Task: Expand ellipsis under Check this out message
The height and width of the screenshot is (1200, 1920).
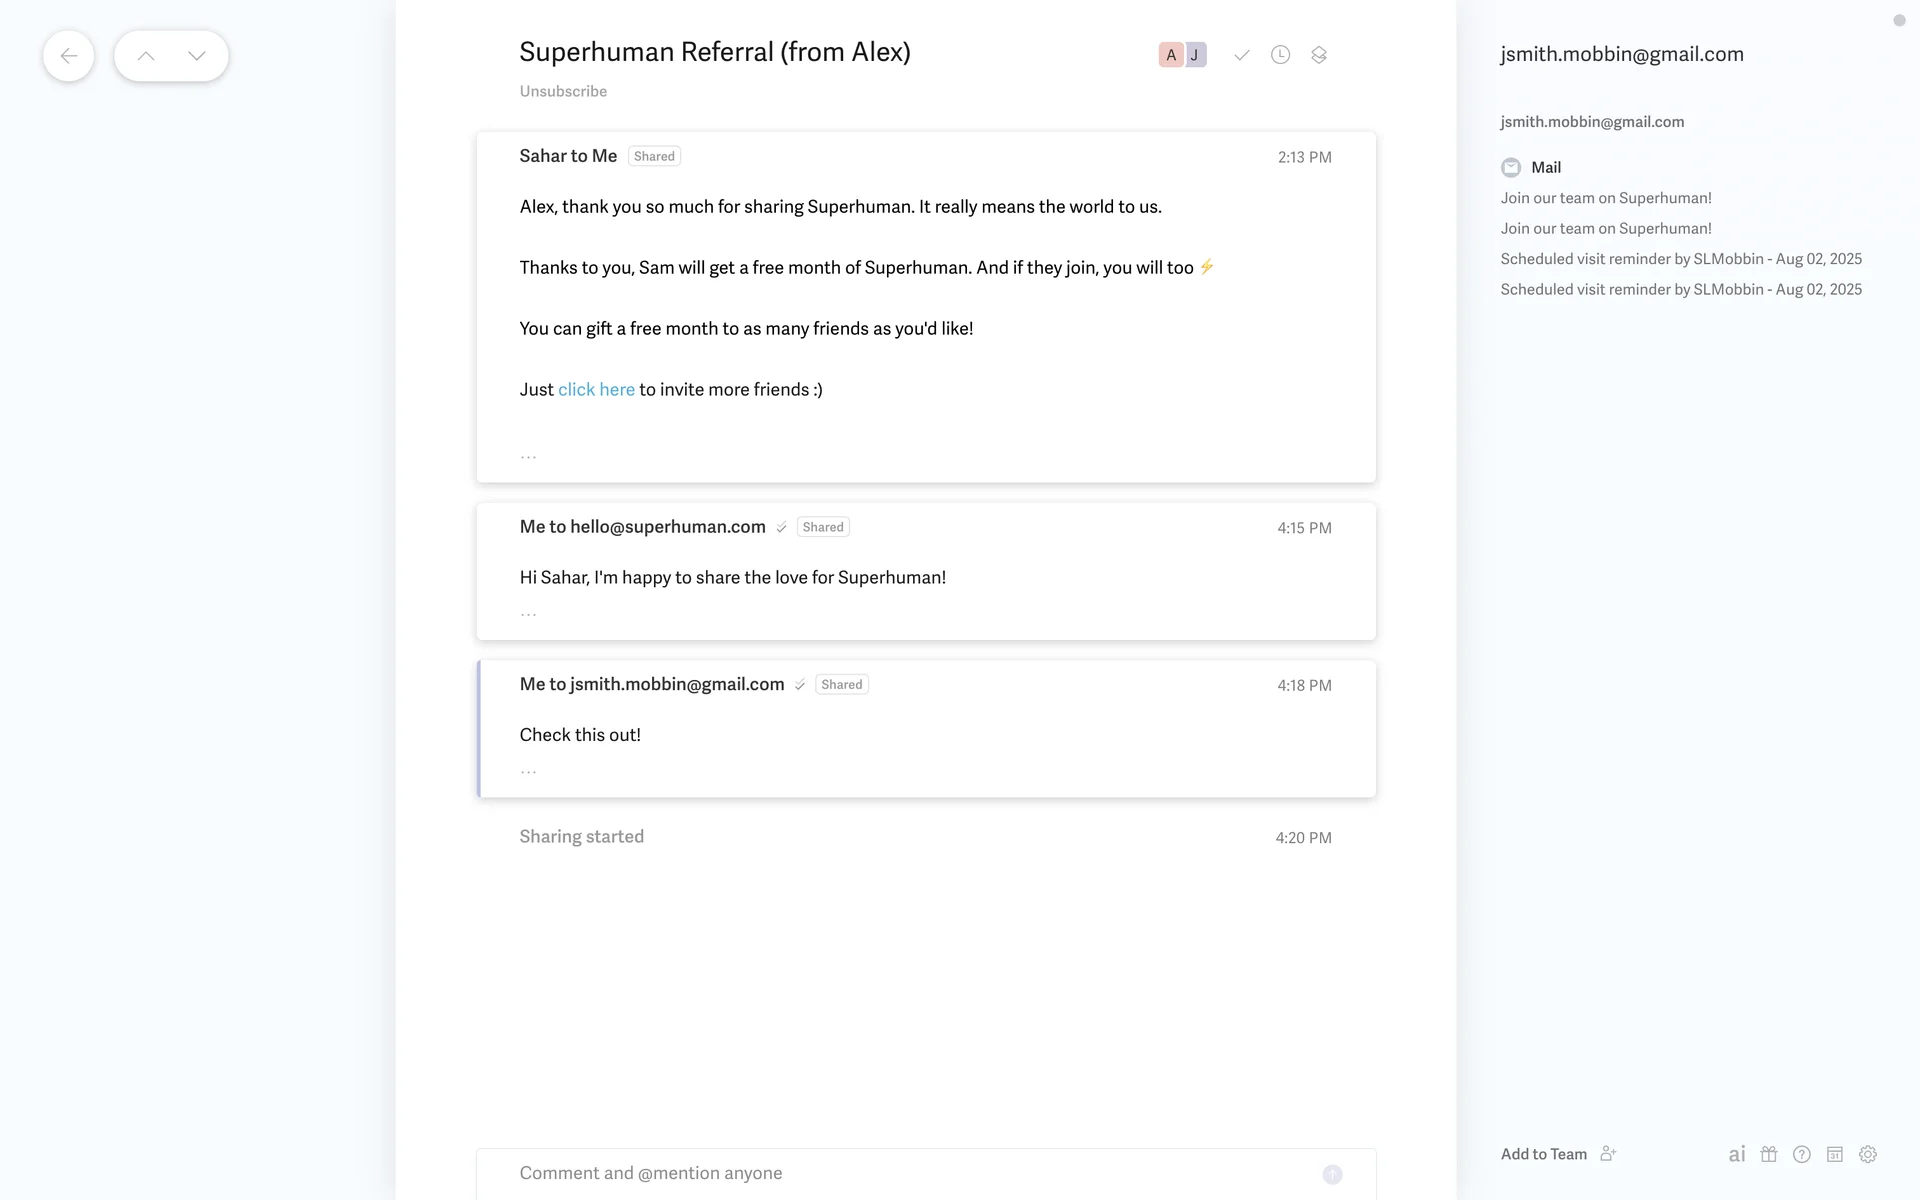Action: click(528, 771)
